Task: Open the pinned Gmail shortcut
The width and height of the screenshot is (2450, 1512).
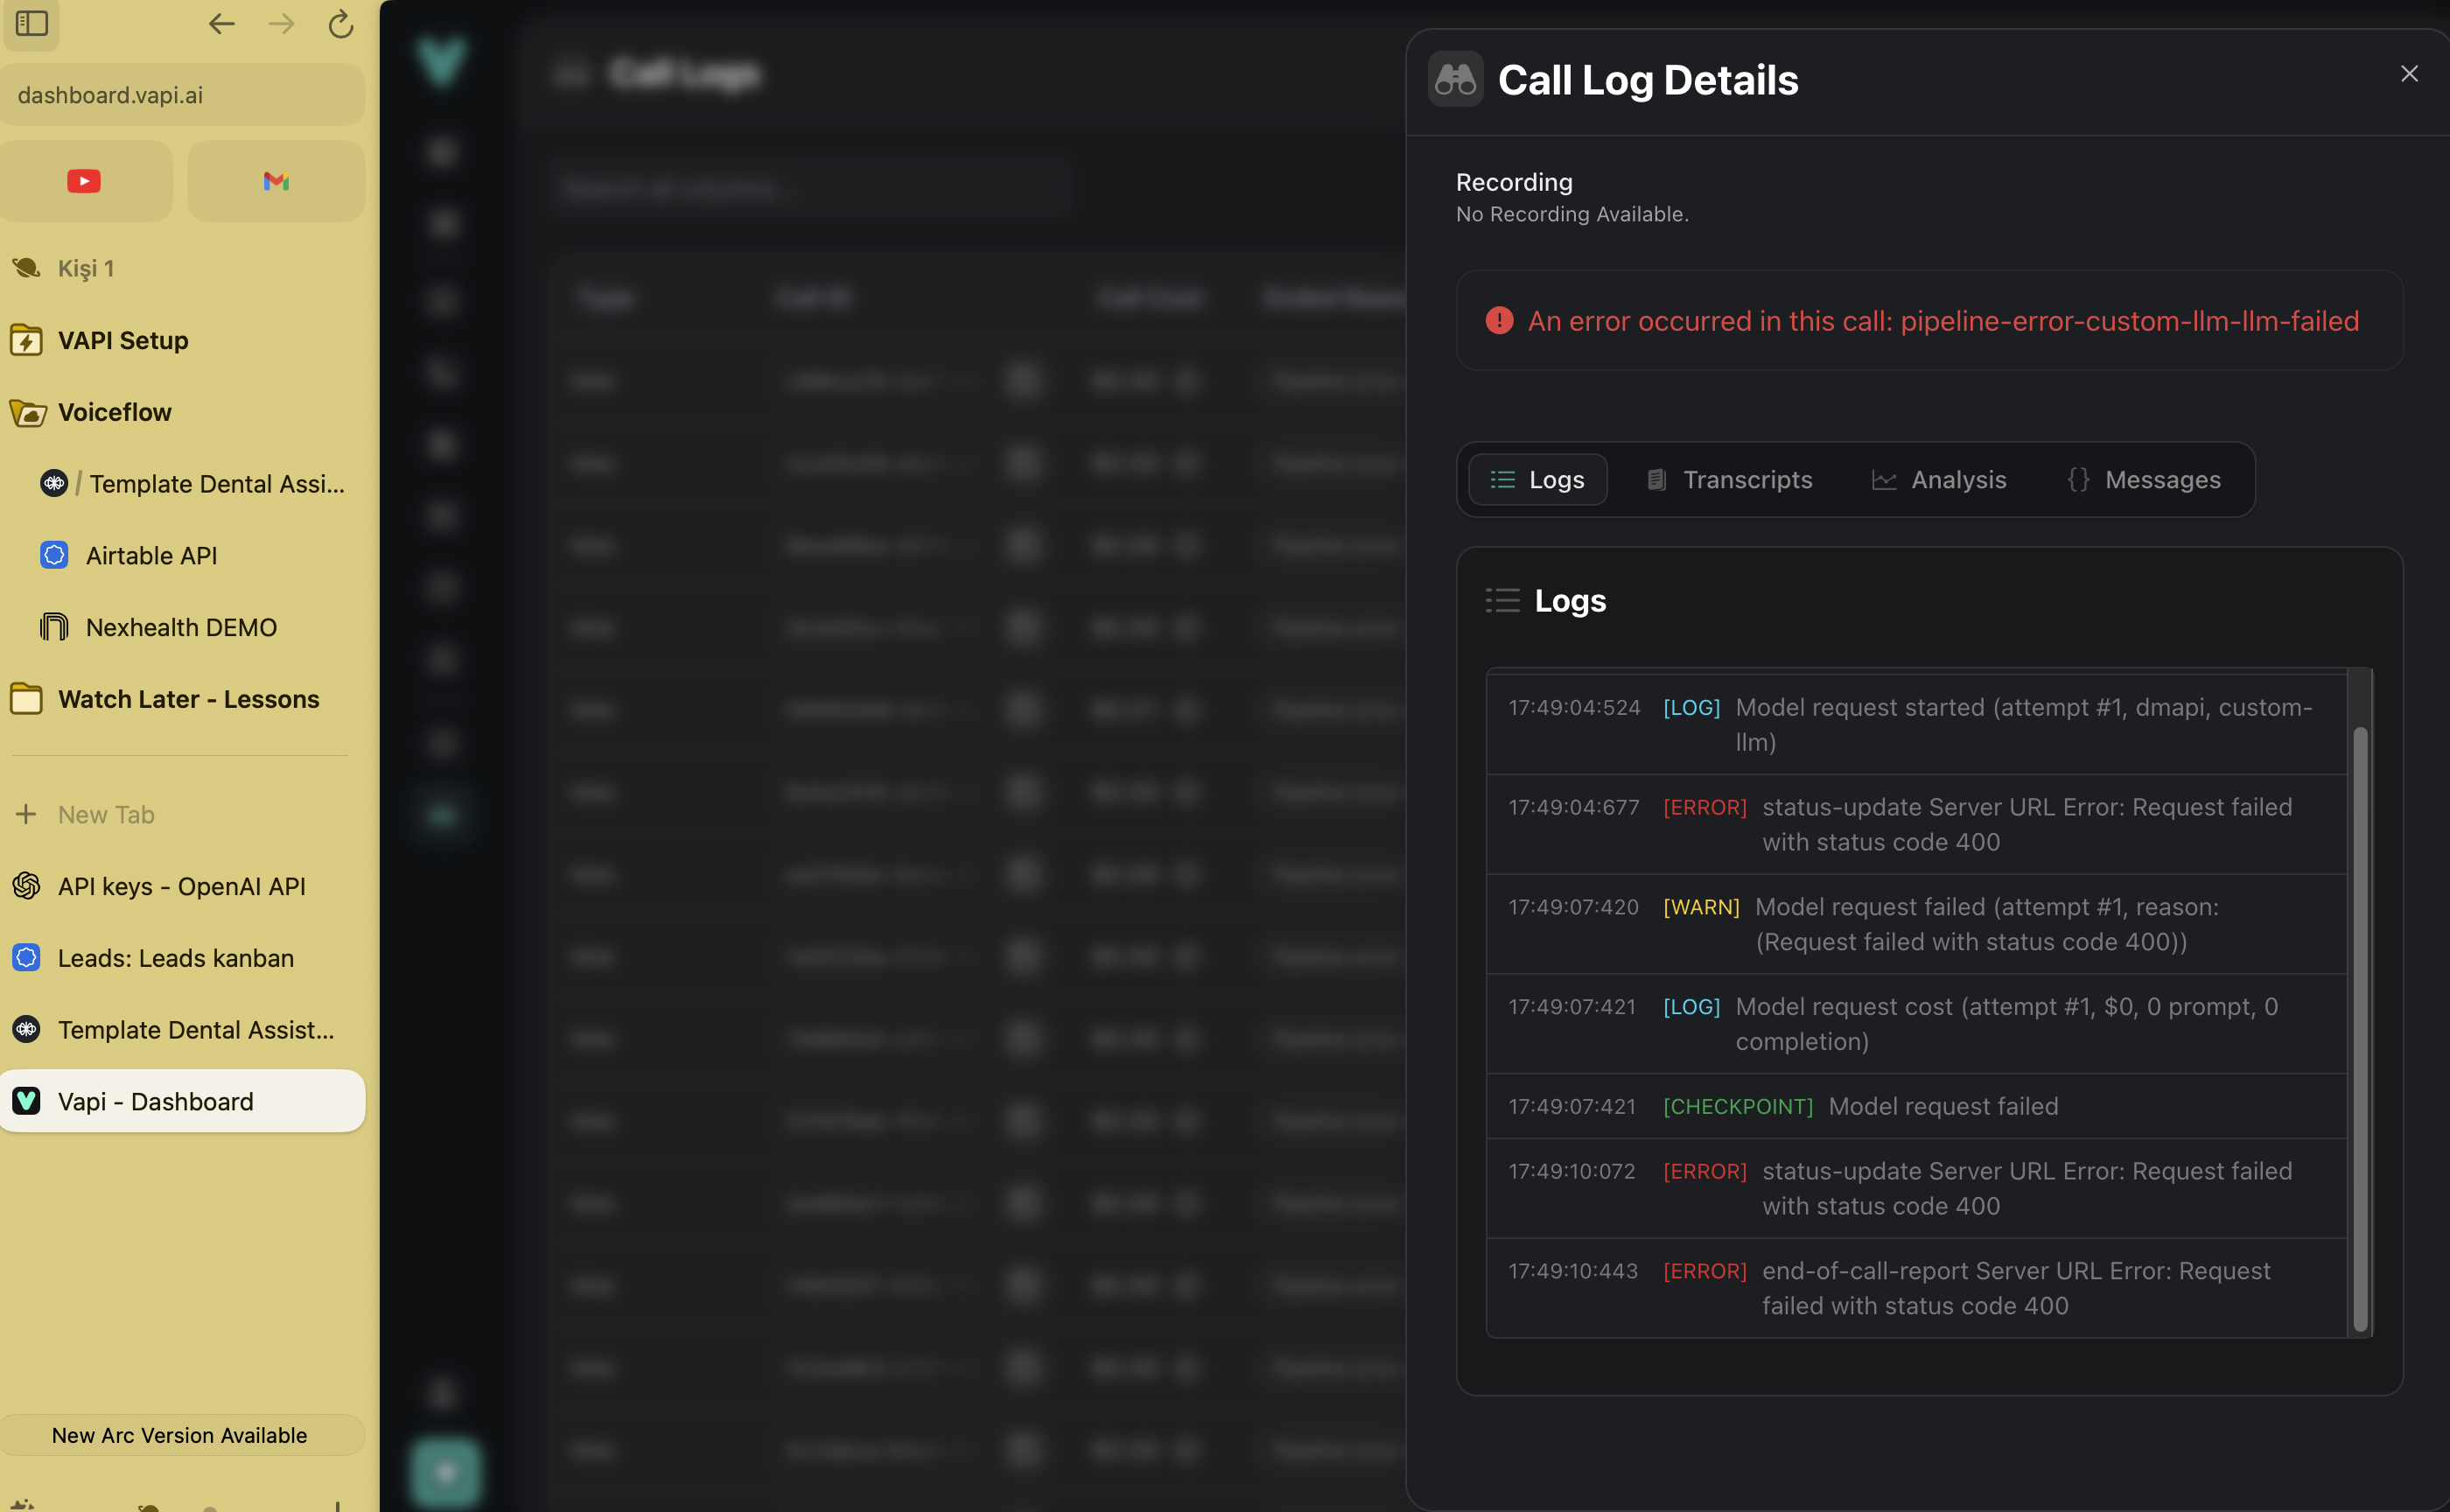Action: click(276, 181)
